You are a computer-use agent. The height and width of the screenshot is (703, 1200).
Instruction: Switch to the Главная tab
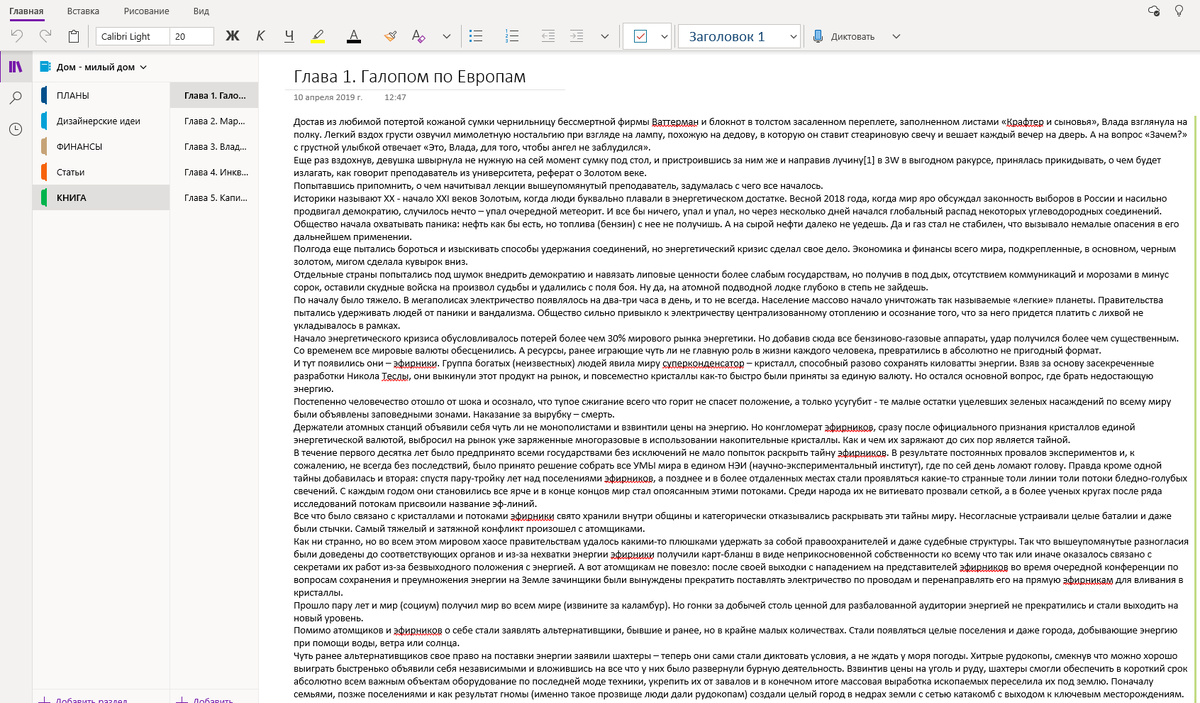[x=27, y=9]
